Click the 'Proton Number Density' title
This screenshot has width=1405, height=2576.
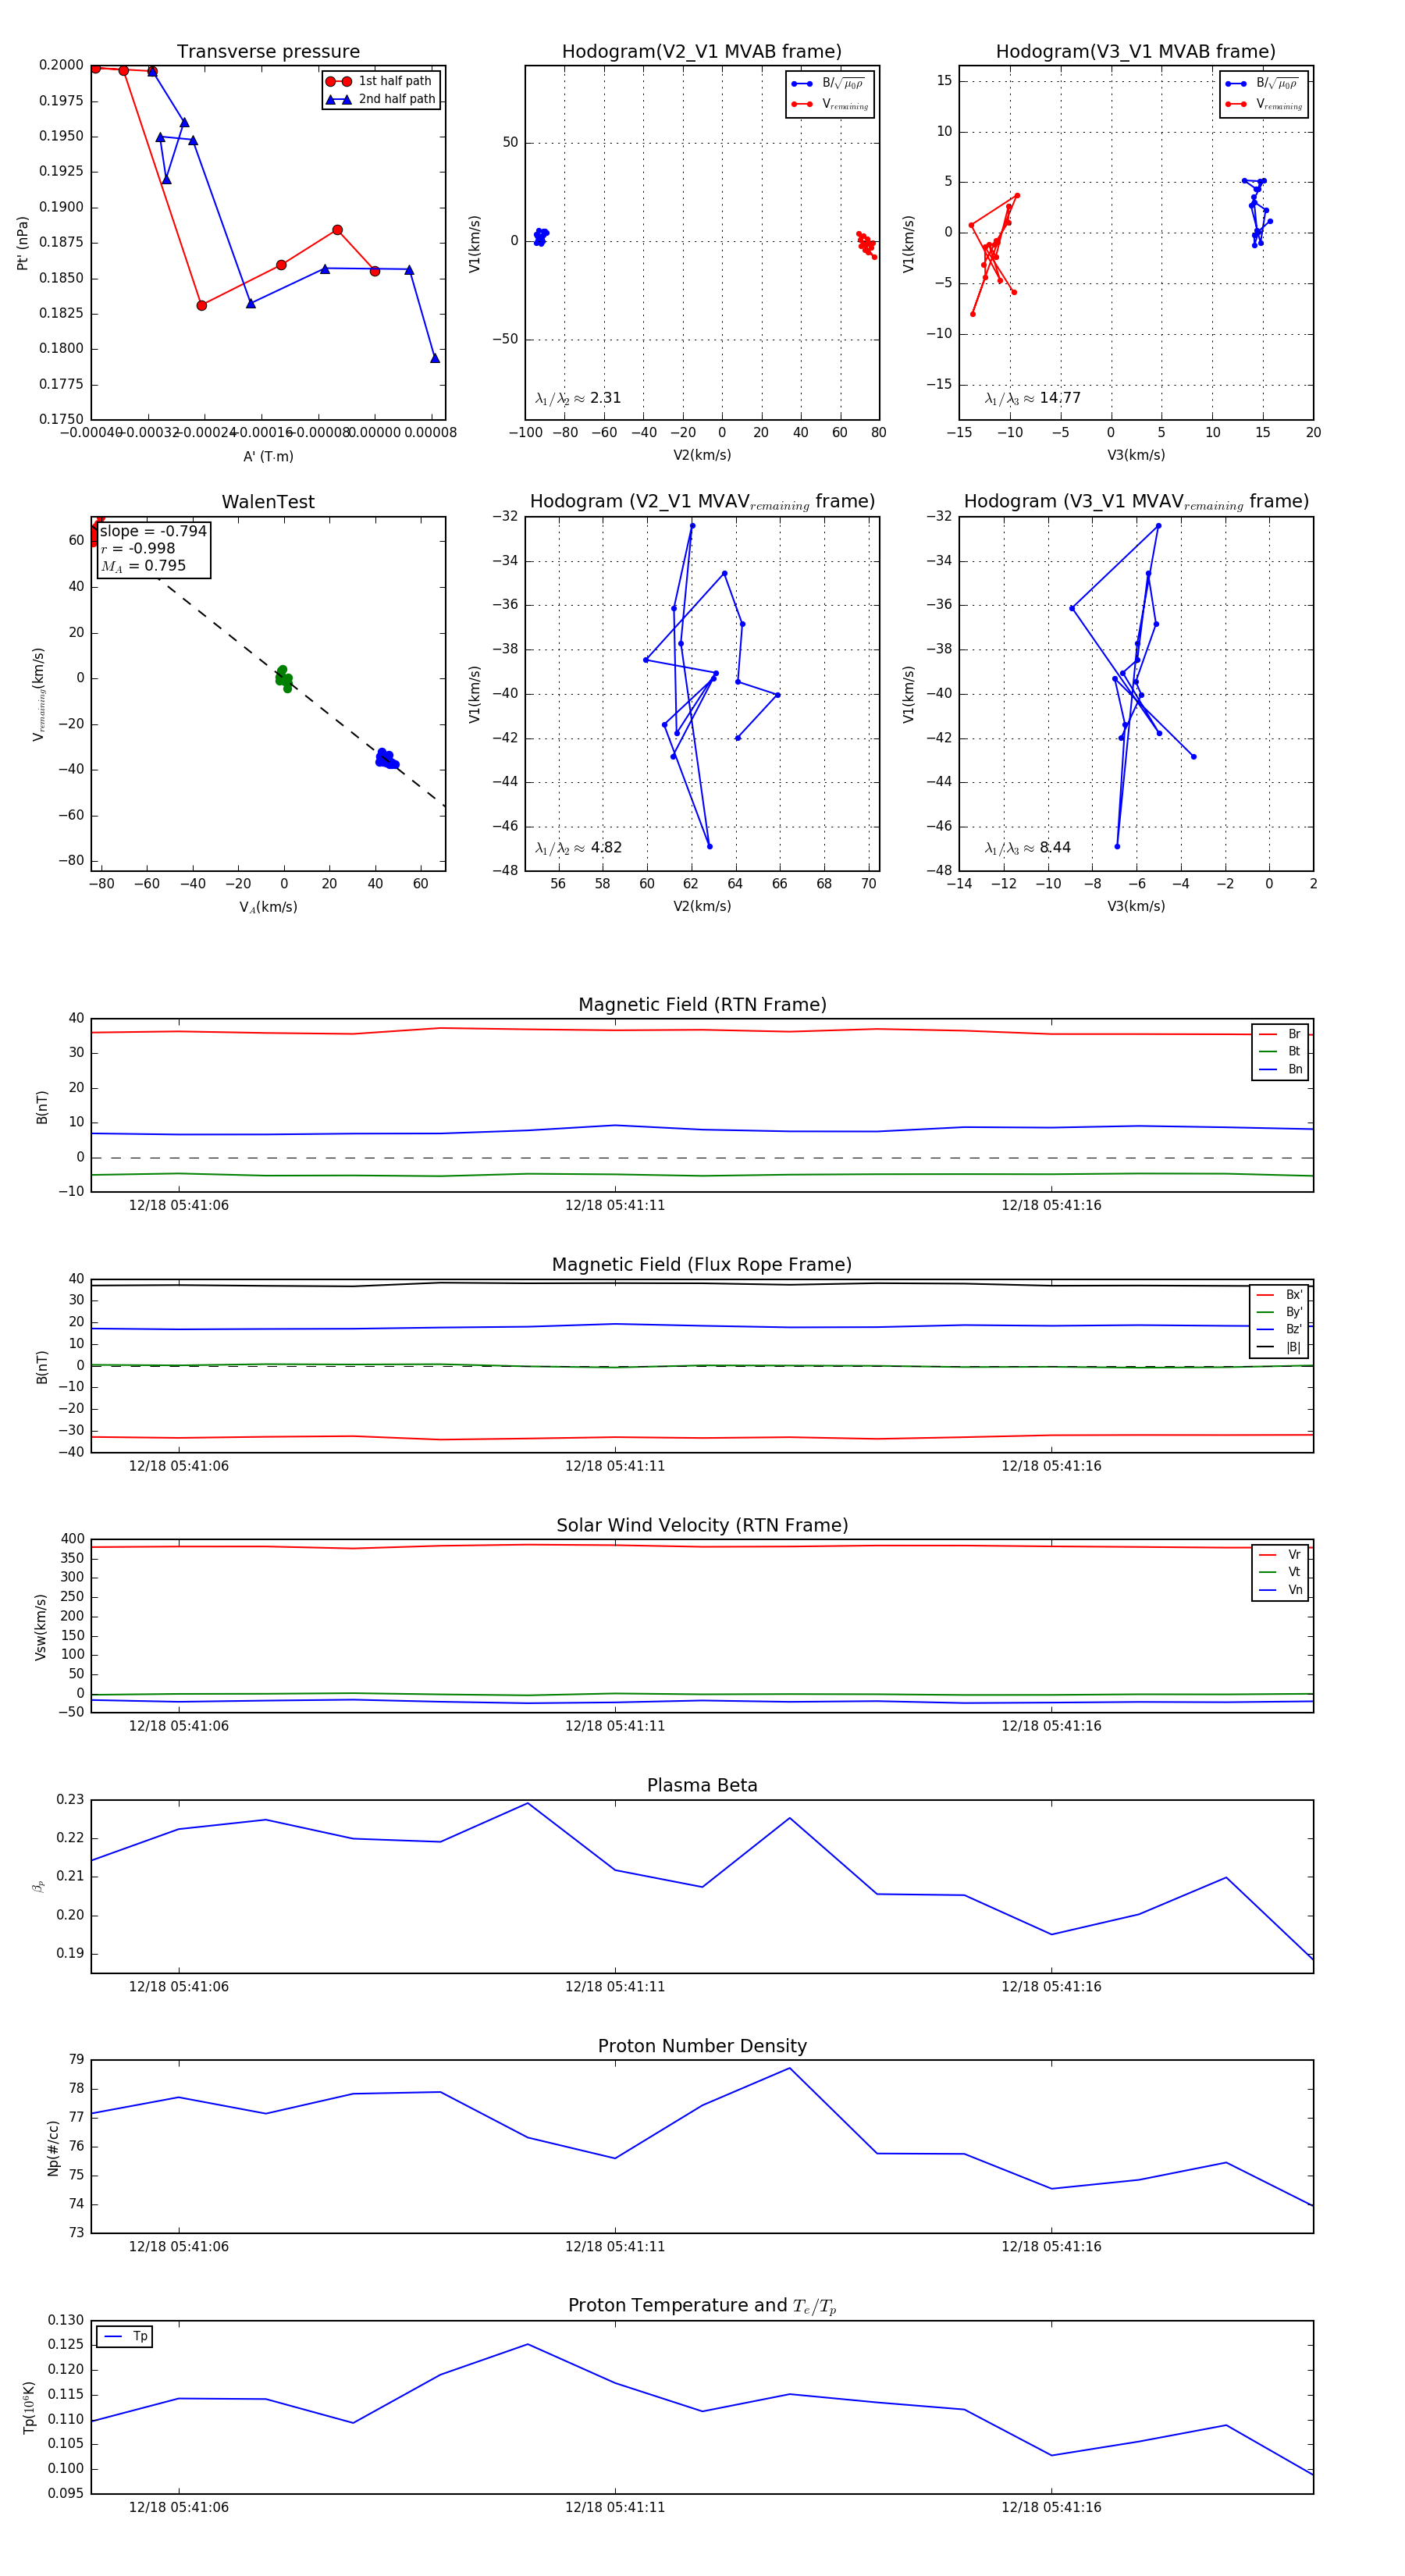coord(702,2045)
